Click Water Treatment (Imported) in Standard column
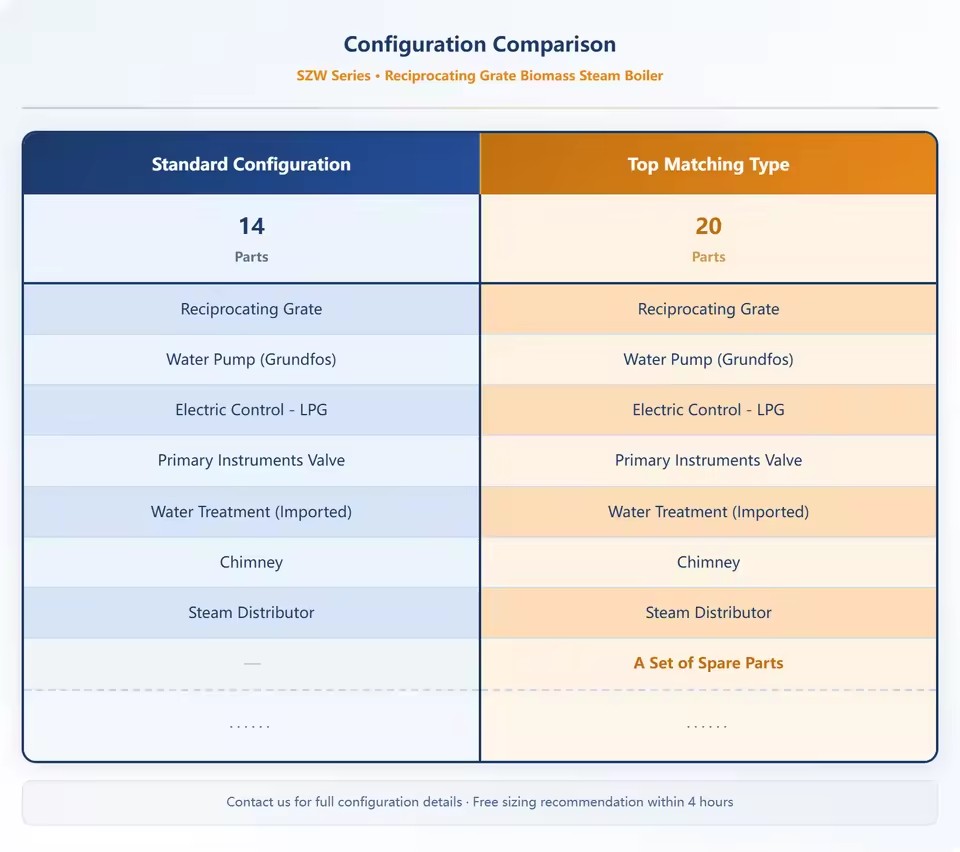Screen dimensions: 960x852 pyautogui.click(x=251, y=512)
